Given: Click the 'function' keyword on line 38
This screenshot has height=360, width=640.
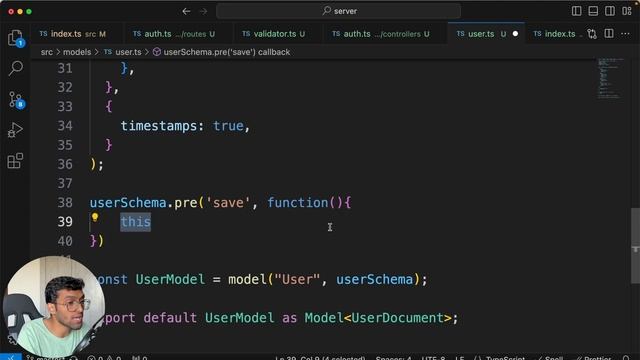Looking at the screenshot, I should pos(298,202).
